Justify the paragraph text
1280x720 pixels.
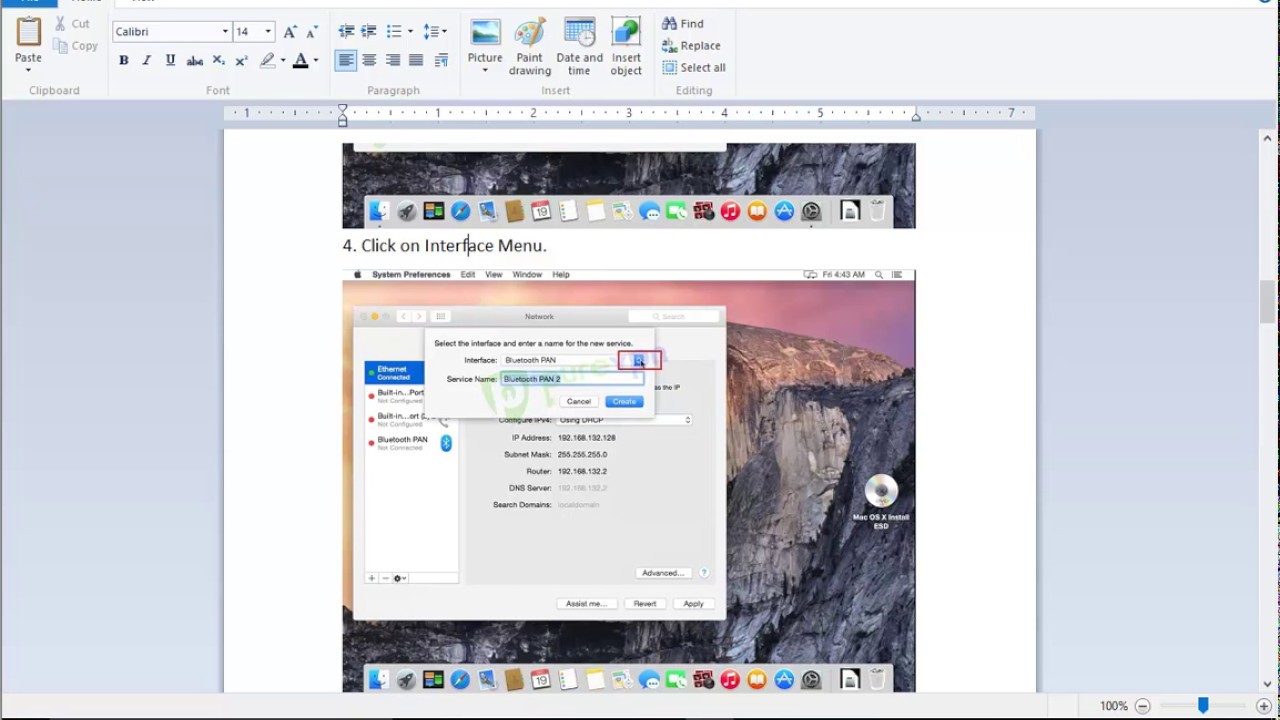coord(416,60)
